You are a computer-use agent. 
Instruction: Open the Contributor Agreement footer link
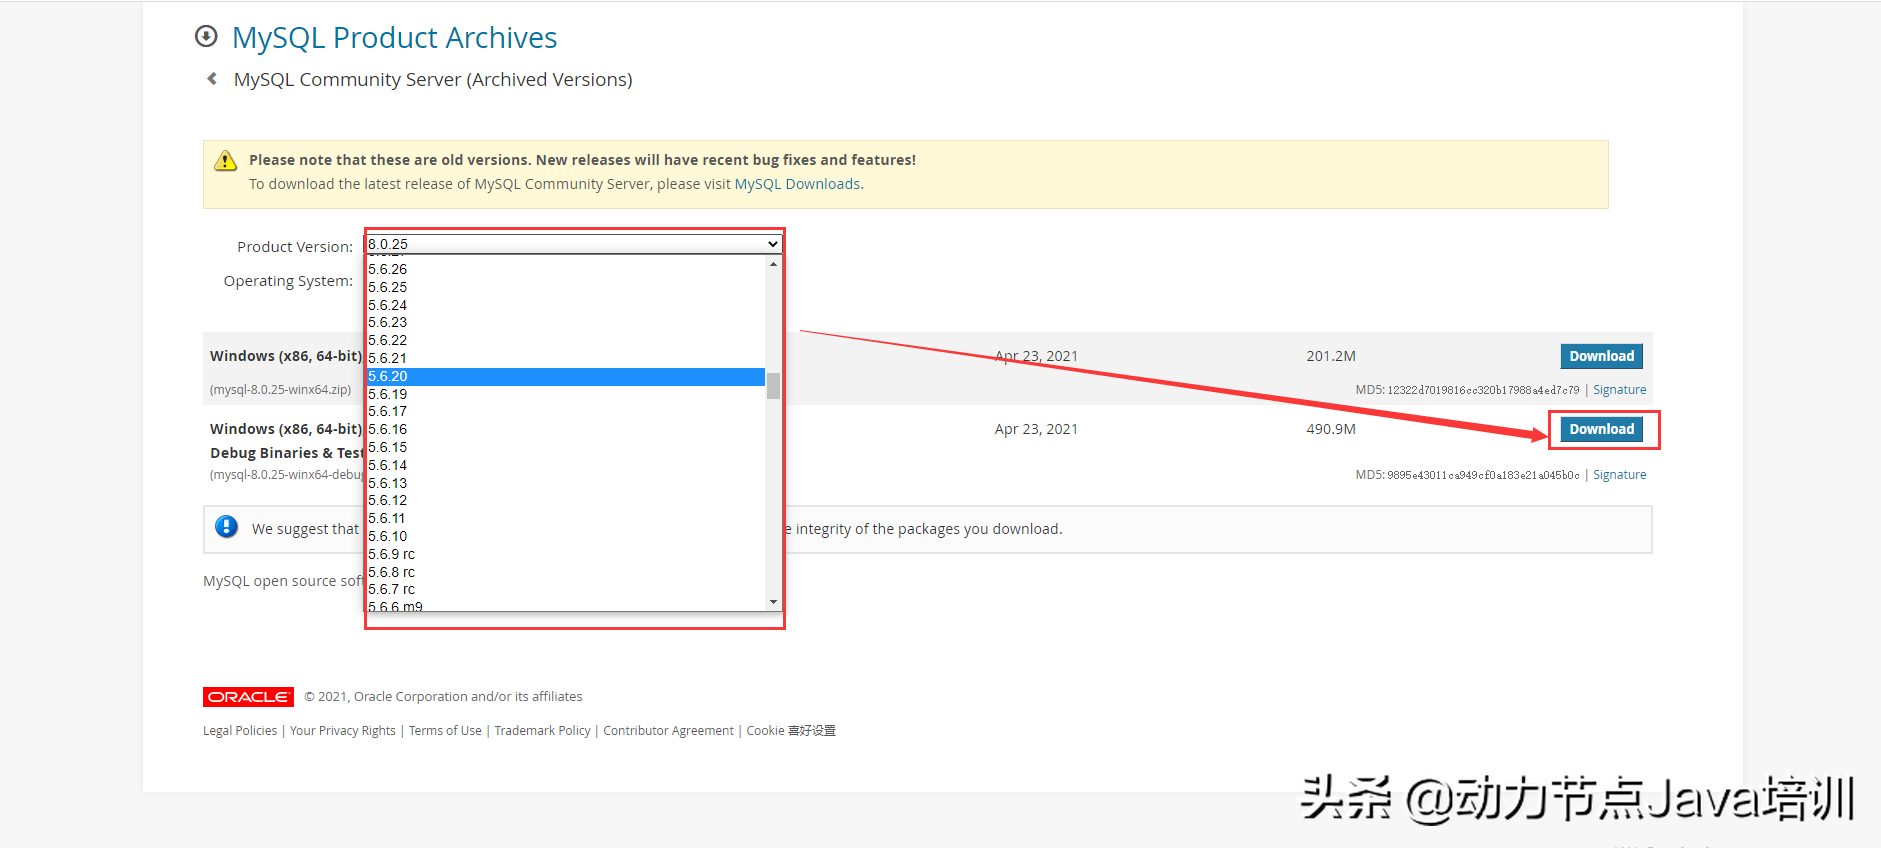[x=668, y=731]
